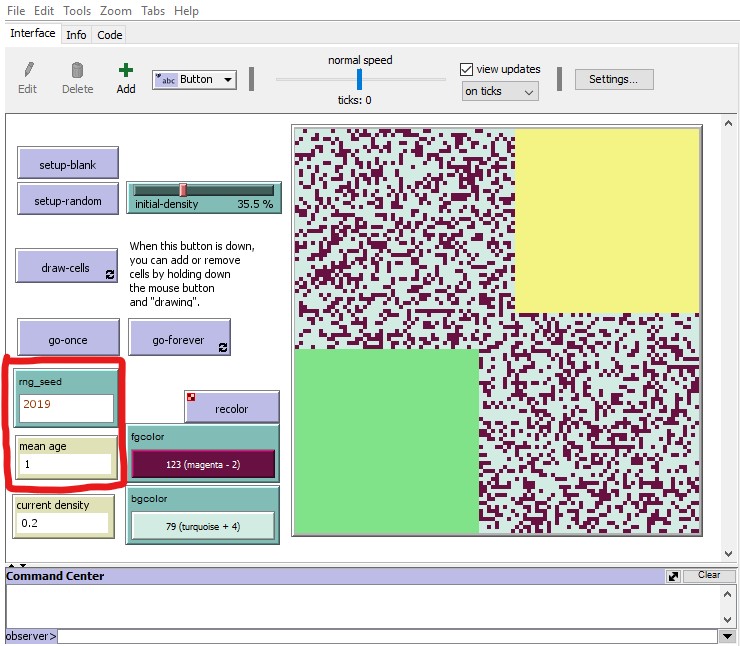Open the Tools menu
This screenshot has width=740, height=646.
pos(77,10)
